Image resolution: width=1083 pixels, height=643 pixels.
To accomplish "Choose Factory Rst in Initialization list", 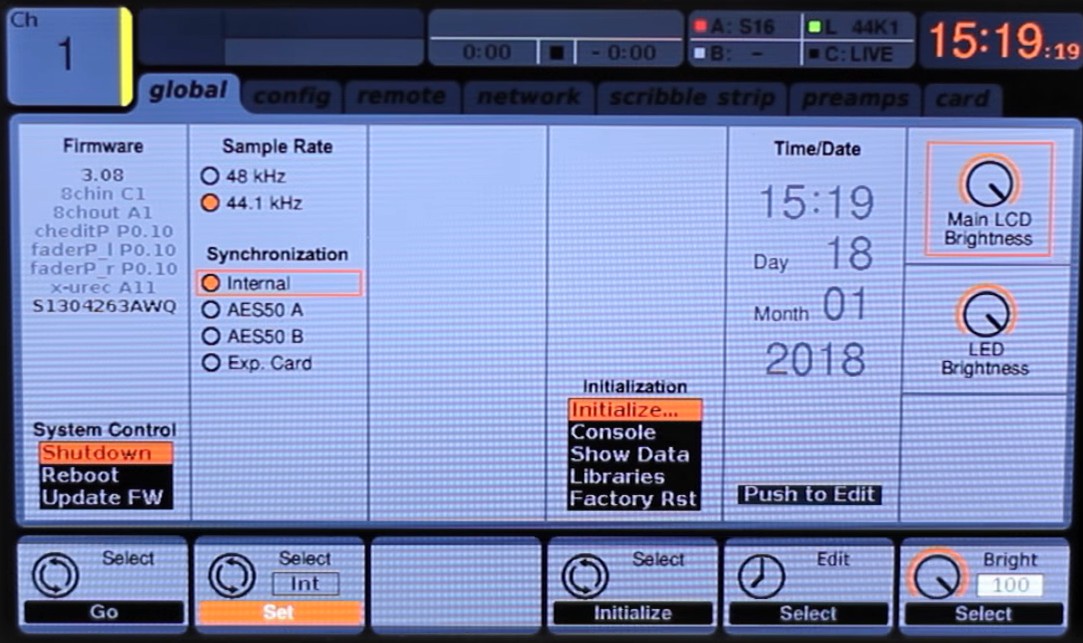I will [x=633, y=499].
